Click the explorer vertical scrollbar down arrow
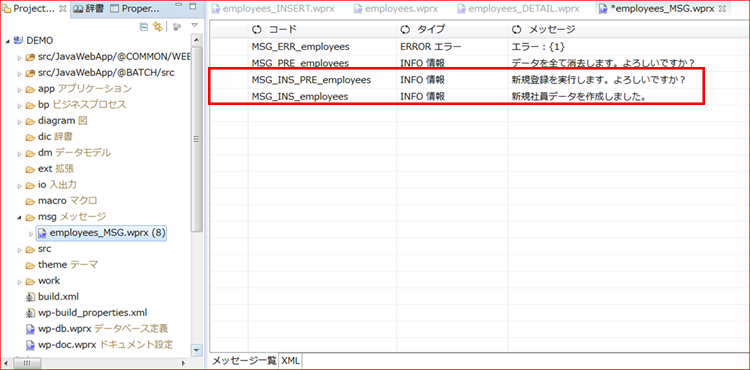 [x=197, y=350]
